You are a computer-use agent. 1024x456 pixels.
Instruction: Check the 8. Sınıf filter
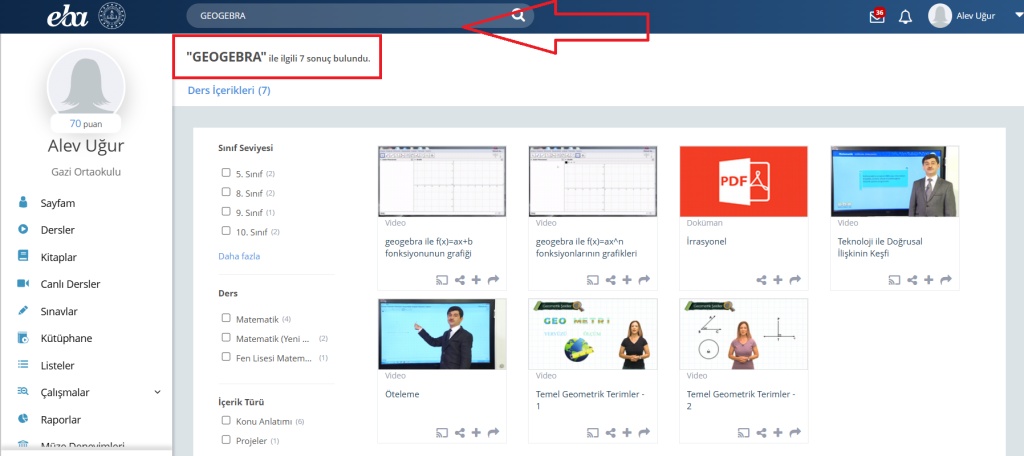(x=226, y=192)
